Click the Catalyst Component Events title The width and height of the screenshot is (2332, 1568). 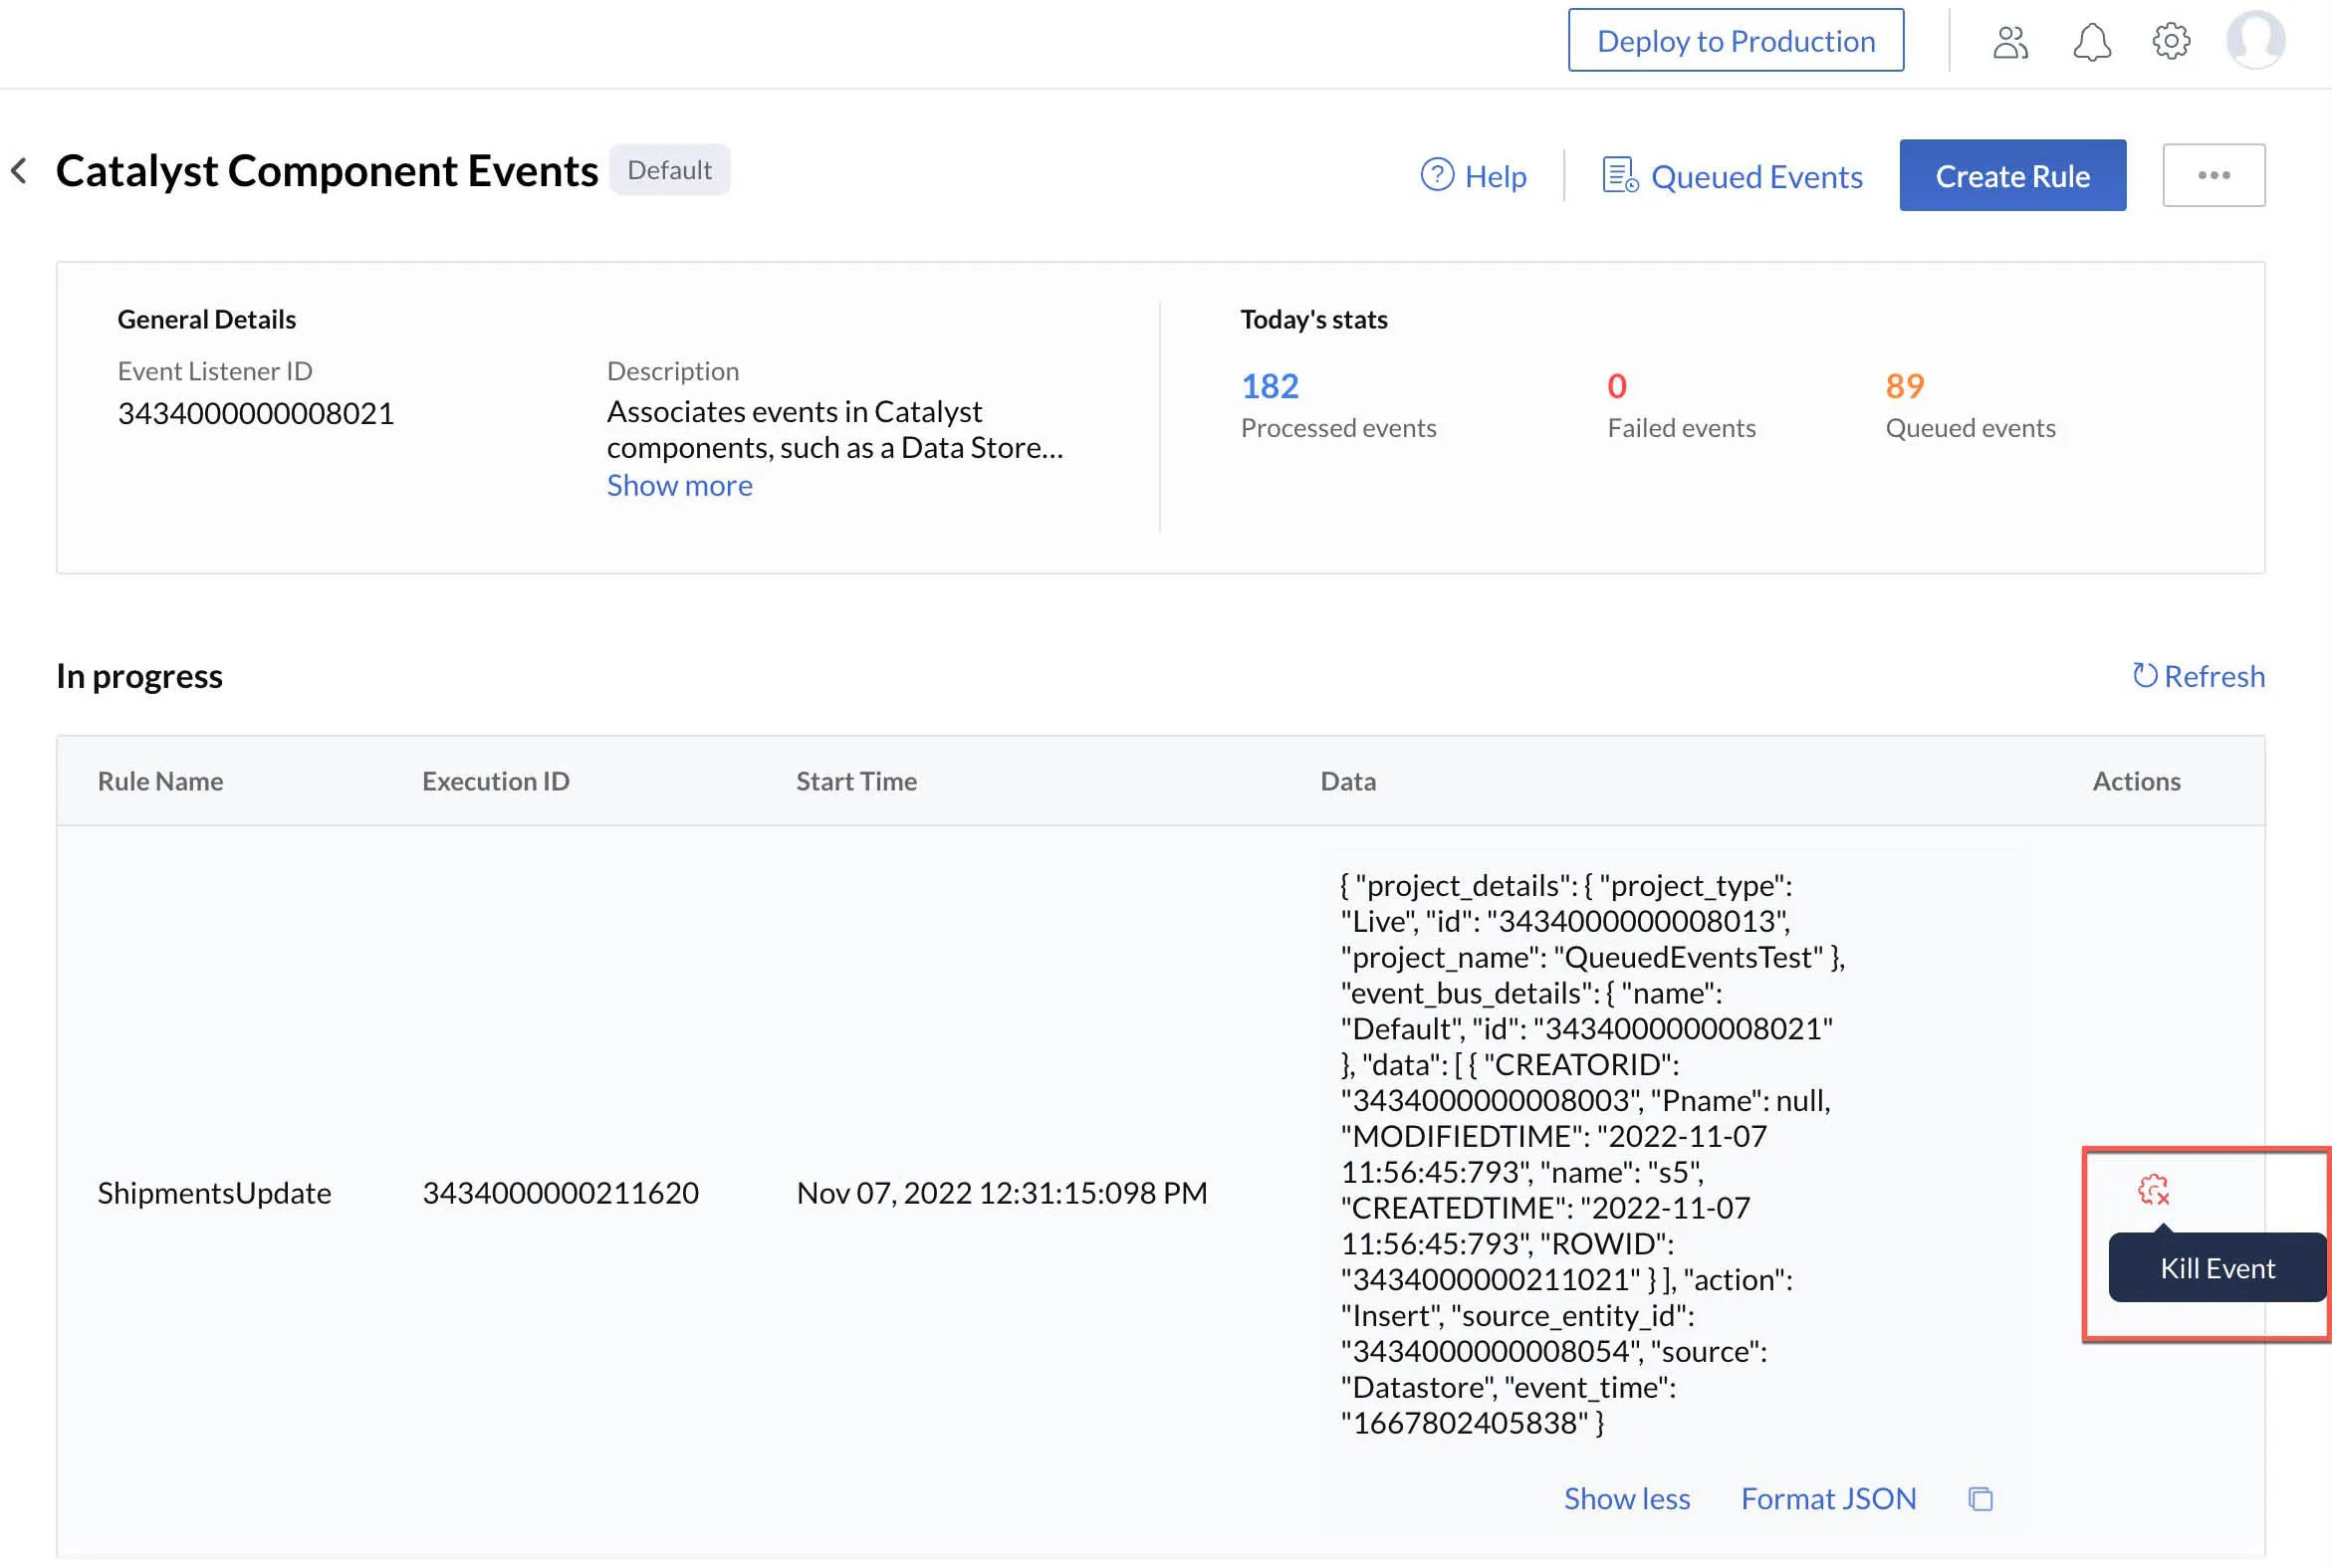pyautogui.click(x=327, y=171)
